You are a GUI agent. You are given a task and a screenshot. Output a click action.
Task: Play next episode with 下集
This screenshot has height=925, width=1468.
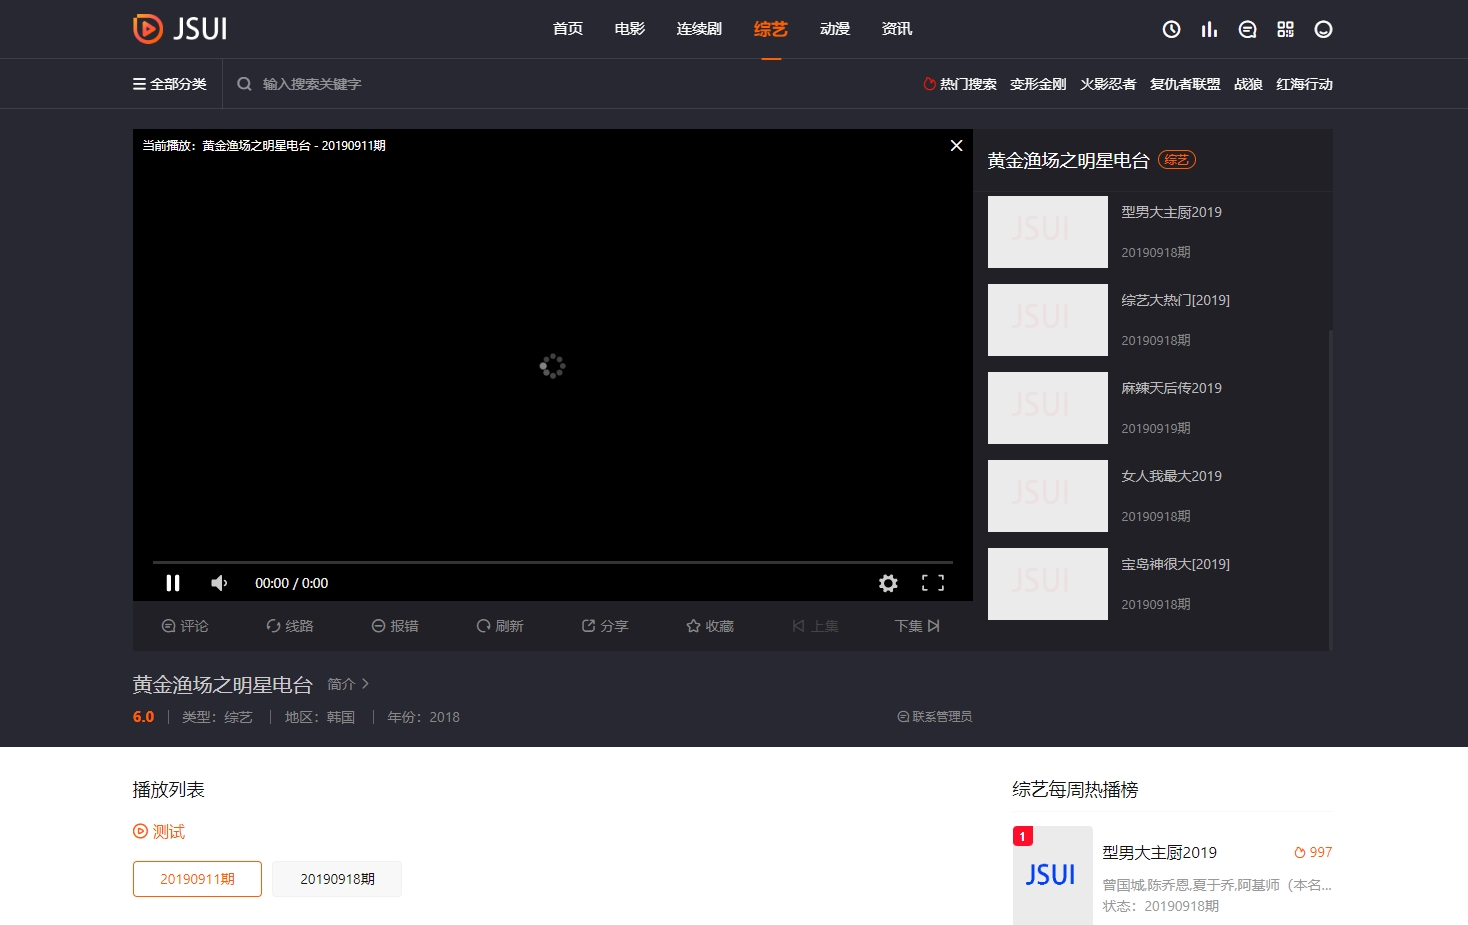tap(916, 625)
